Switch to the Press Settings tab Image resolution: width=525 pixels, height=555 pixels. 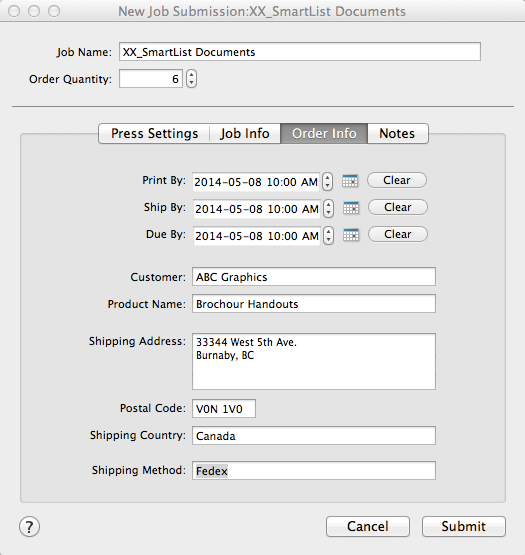pyautogui.click(x=154, y=133)
